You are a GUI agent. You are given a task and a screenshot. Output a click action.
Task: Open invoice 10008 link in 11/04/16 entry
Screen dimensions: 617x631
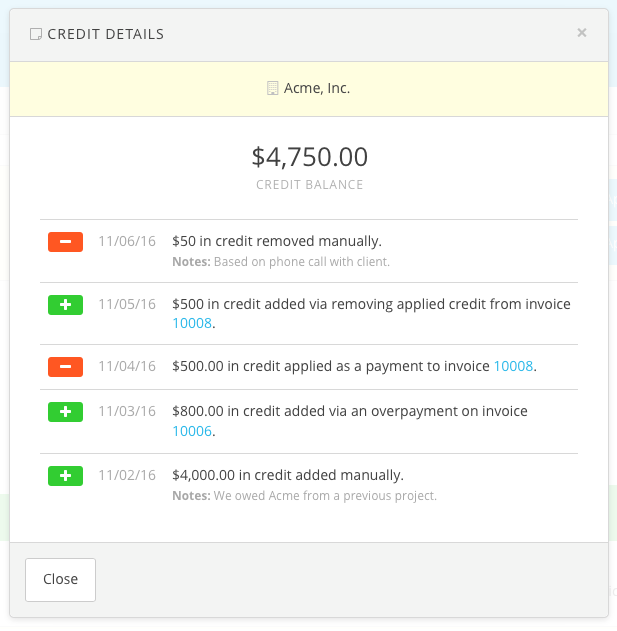[513, 366]
